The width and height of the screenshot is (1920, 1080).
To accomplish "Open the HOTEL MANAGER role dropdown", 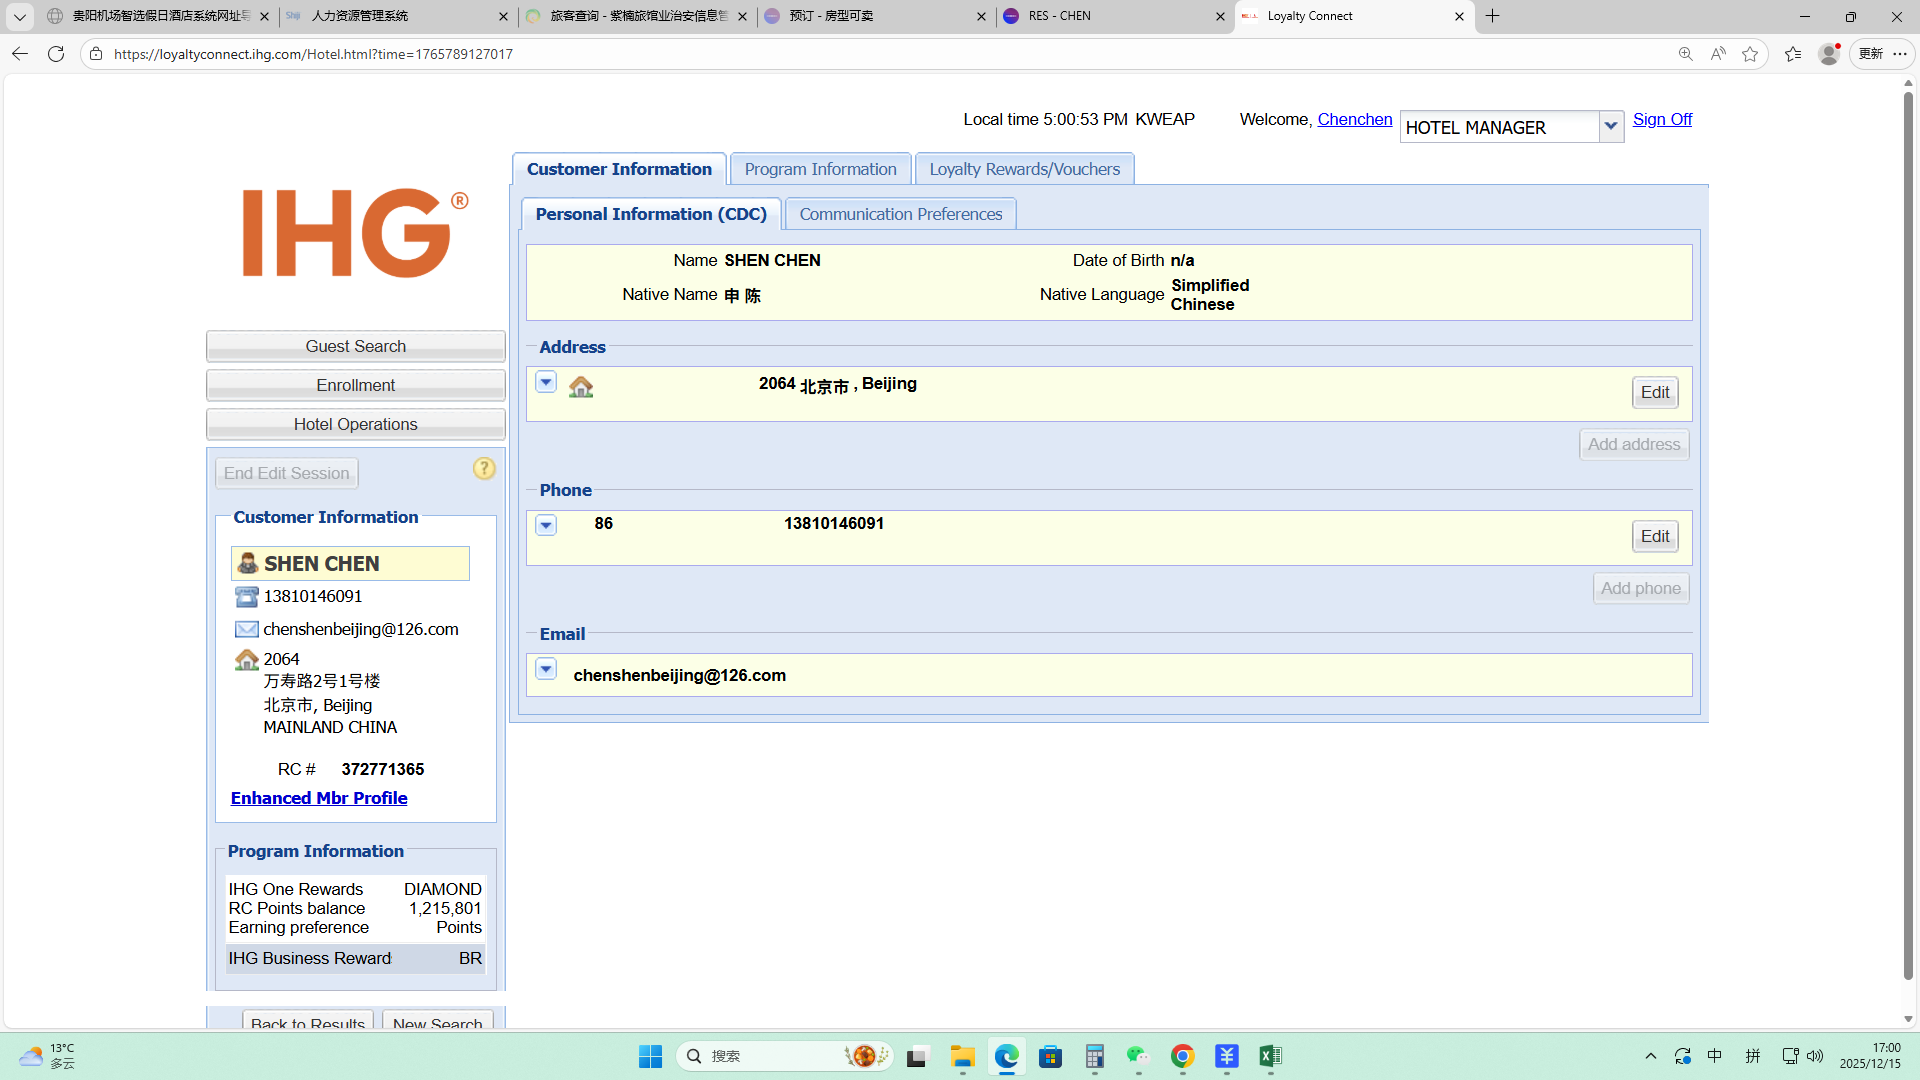I will coord(1611,127).
